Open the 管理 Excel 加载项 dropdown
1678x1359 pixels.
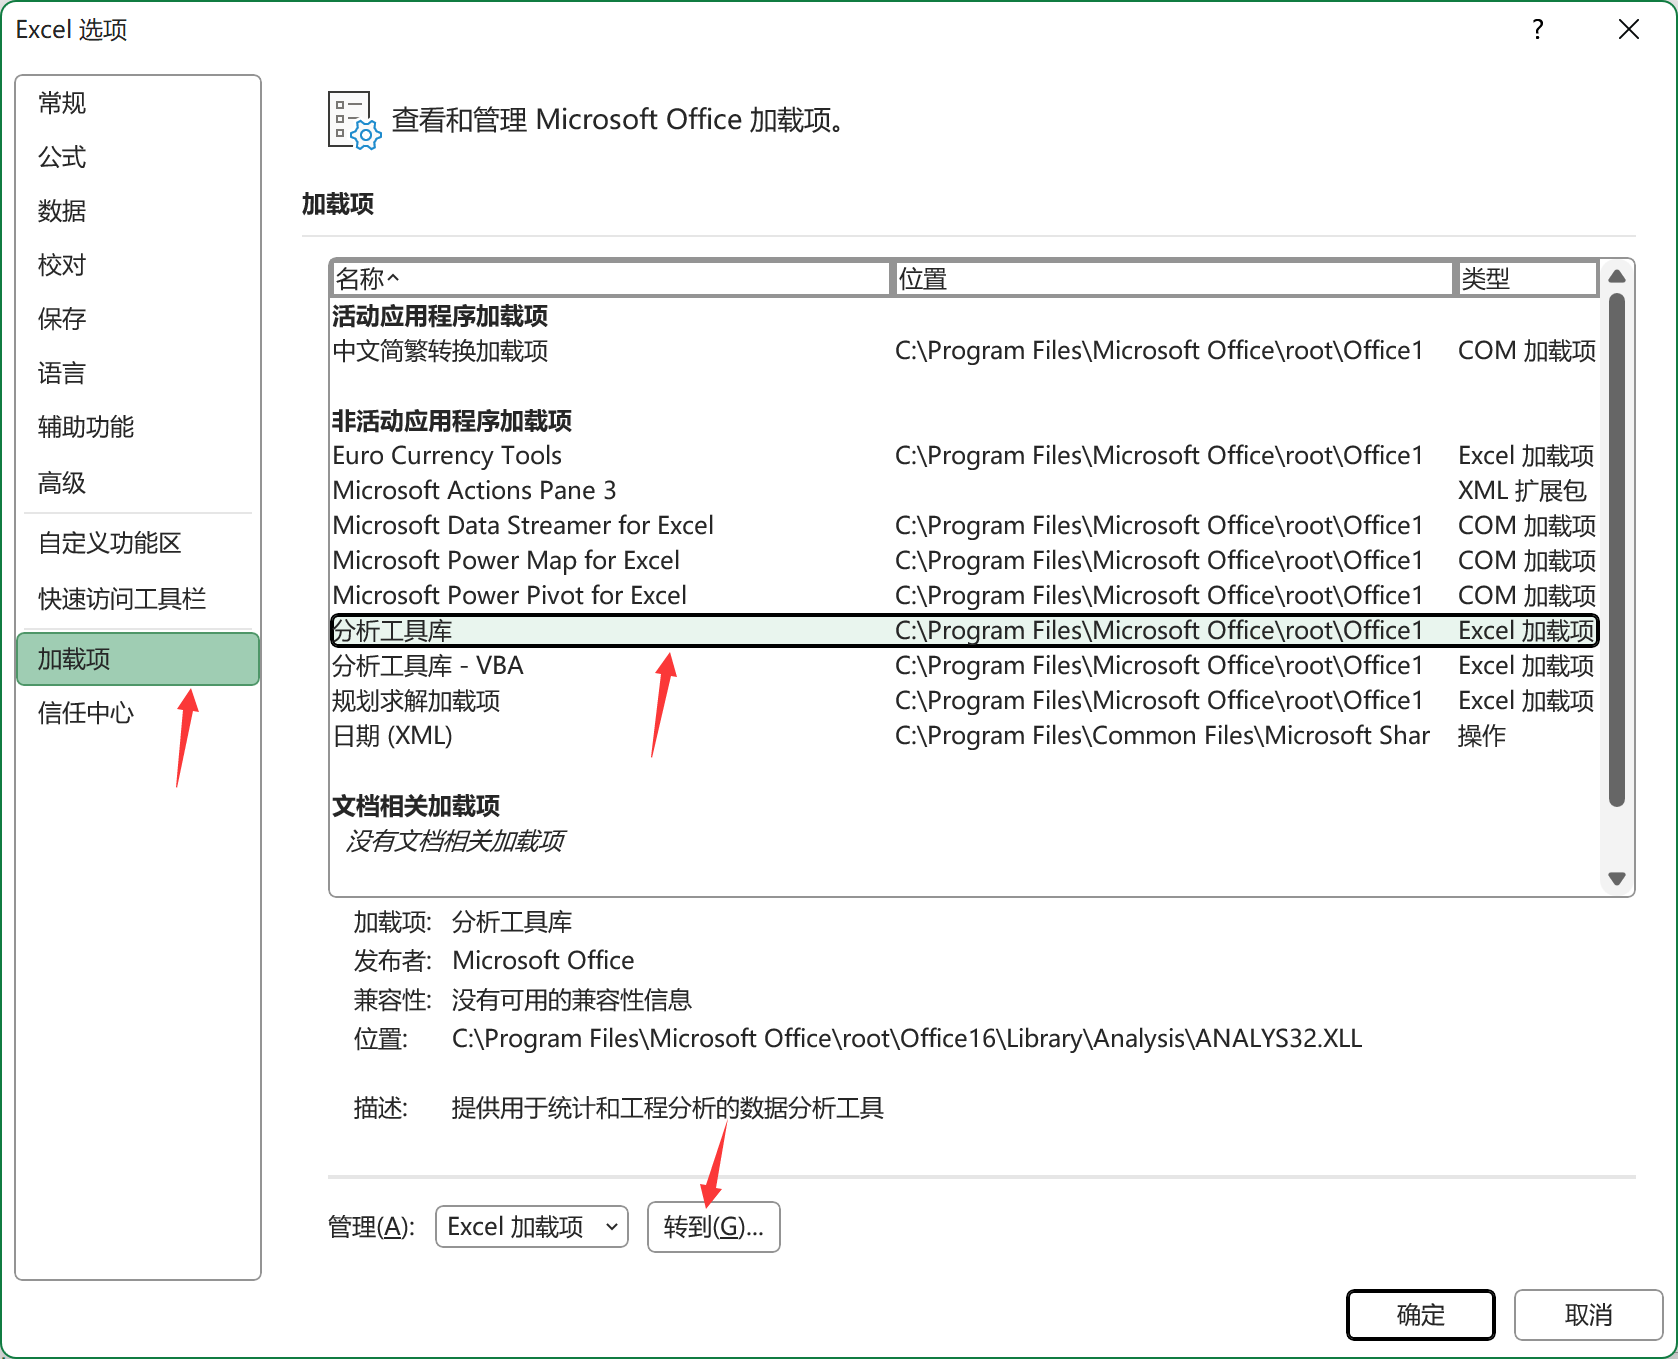point(532,1227)
